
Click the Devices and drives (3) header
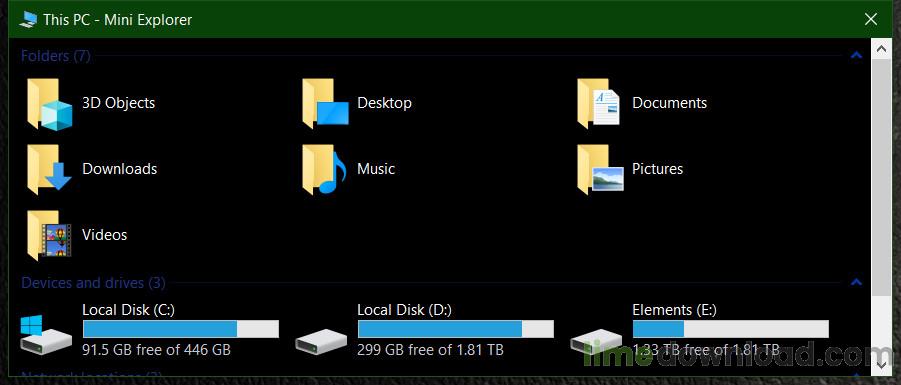pos(93,283)
